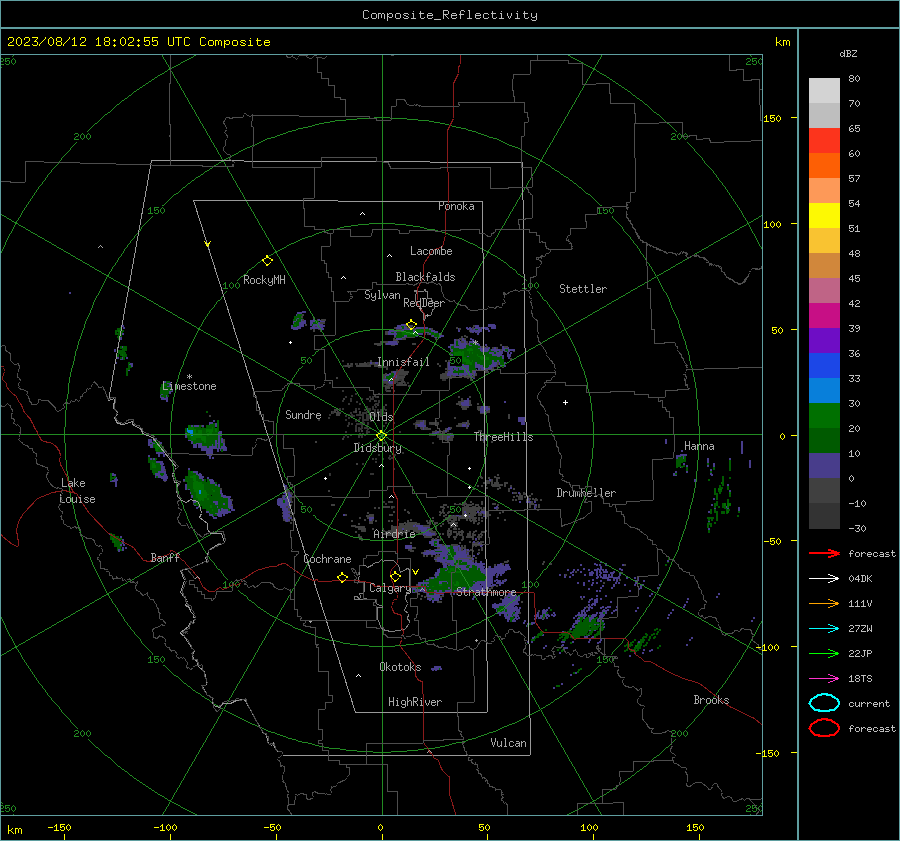The width and height of the screenshot is (900, 841).
Task: Select the red forecast ellipse legend icon
Action: (824, 728)
